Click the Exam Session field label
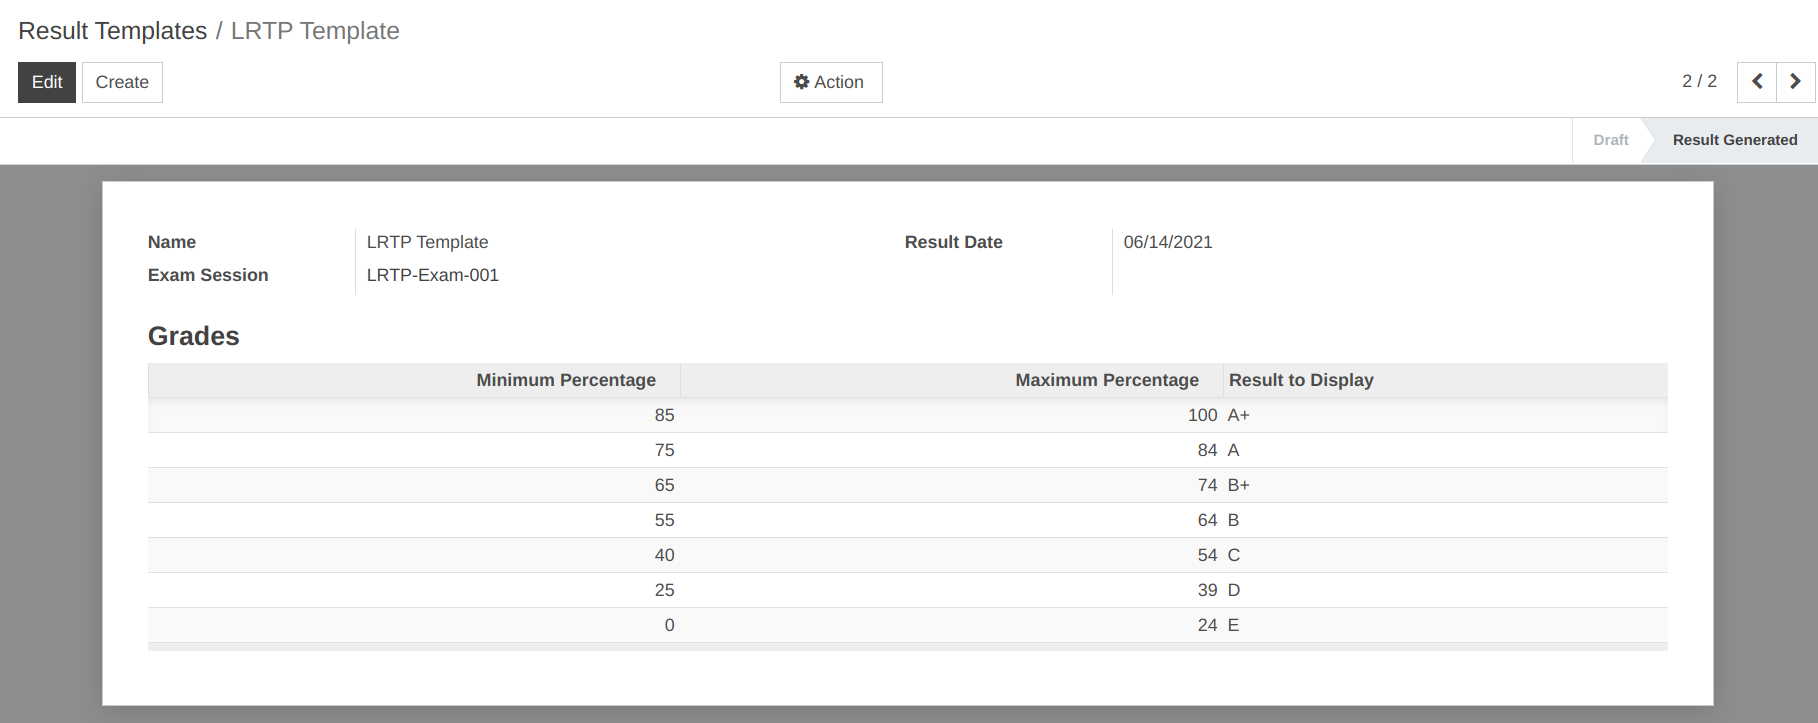This screenshot has width=1818, height=723. (208, 275)
